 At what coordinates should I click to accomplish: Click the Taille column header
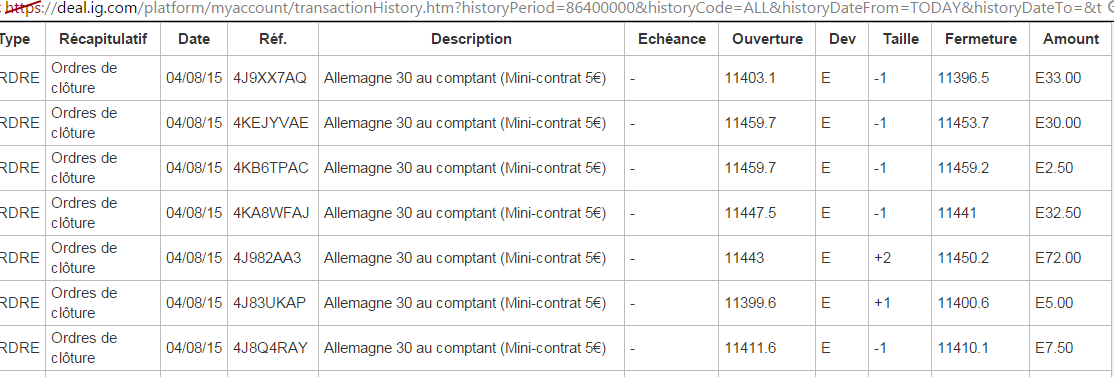pos(900,39)
